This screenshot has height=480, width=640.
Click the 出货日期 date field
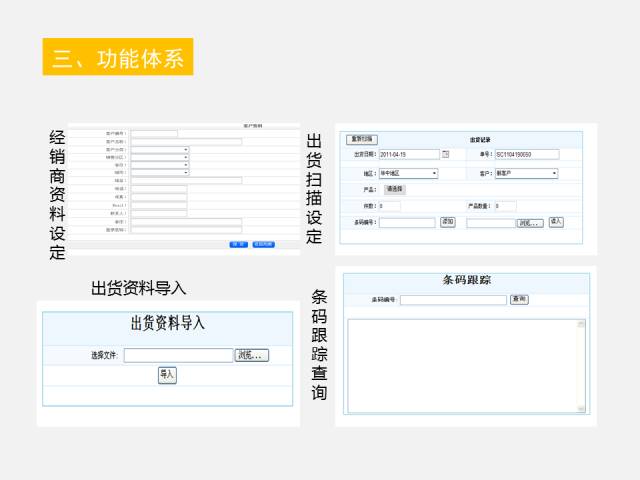click(408, 154)
